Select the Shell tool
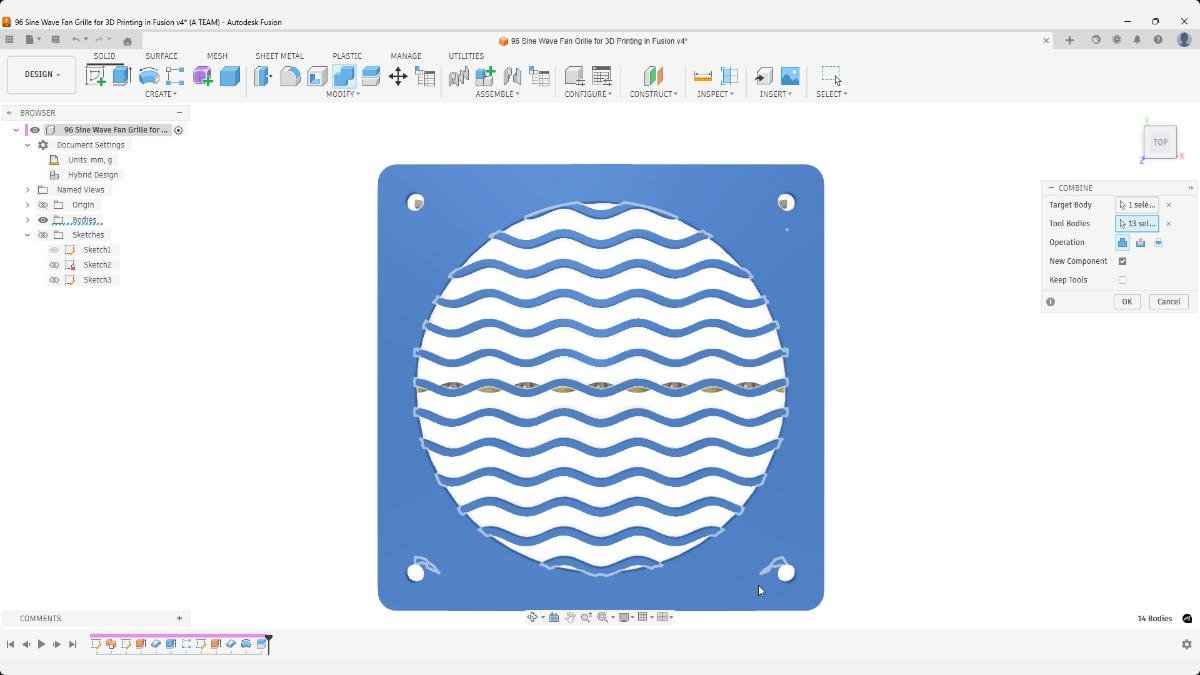1200x675 pixels. coord(317,76)
